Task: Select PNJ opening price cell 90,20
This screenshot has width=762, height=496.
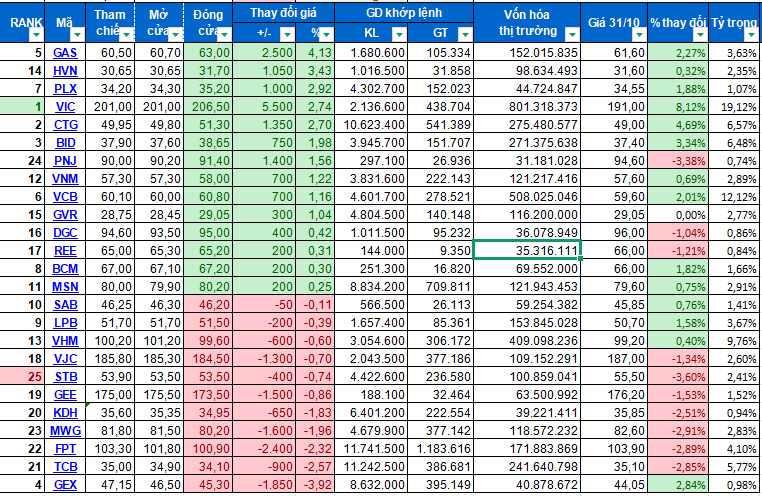Action: point(159,160)
